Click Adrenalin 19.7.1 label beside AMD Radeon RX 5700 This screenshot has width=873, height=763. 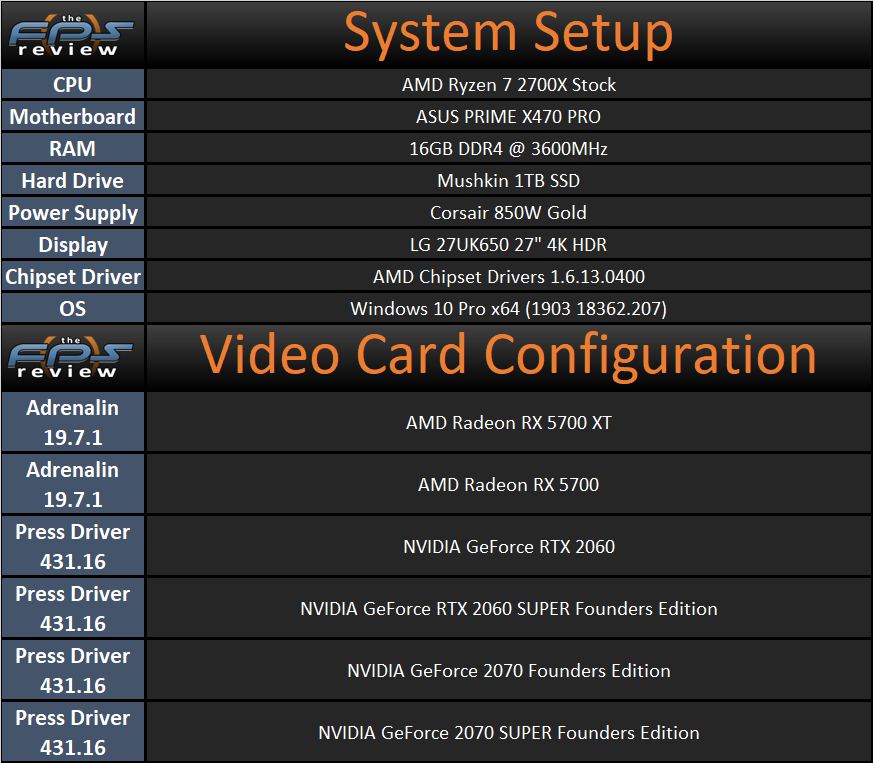pos(72,484)
